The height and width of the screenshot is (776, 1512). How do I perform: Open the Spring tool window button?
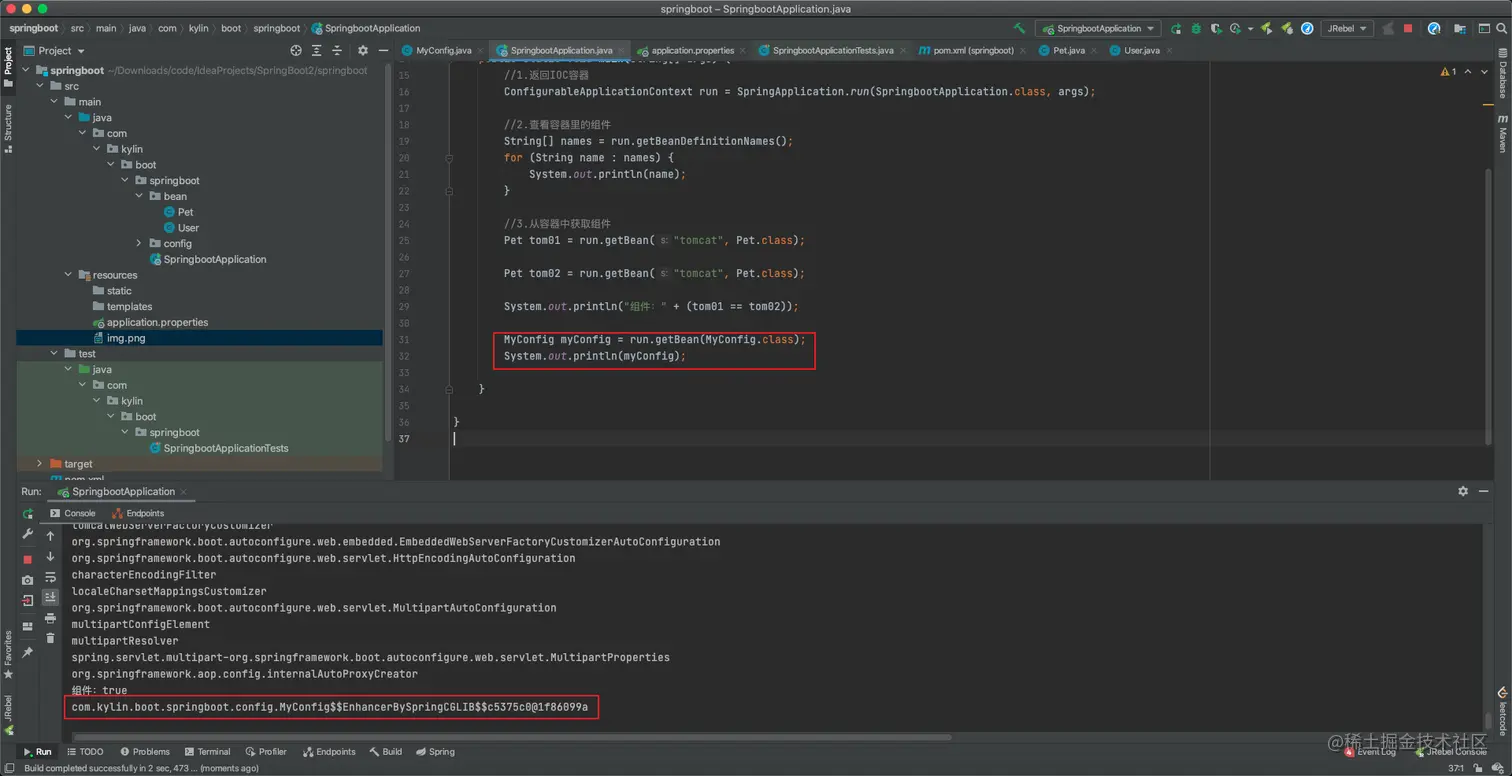point(435,752)
